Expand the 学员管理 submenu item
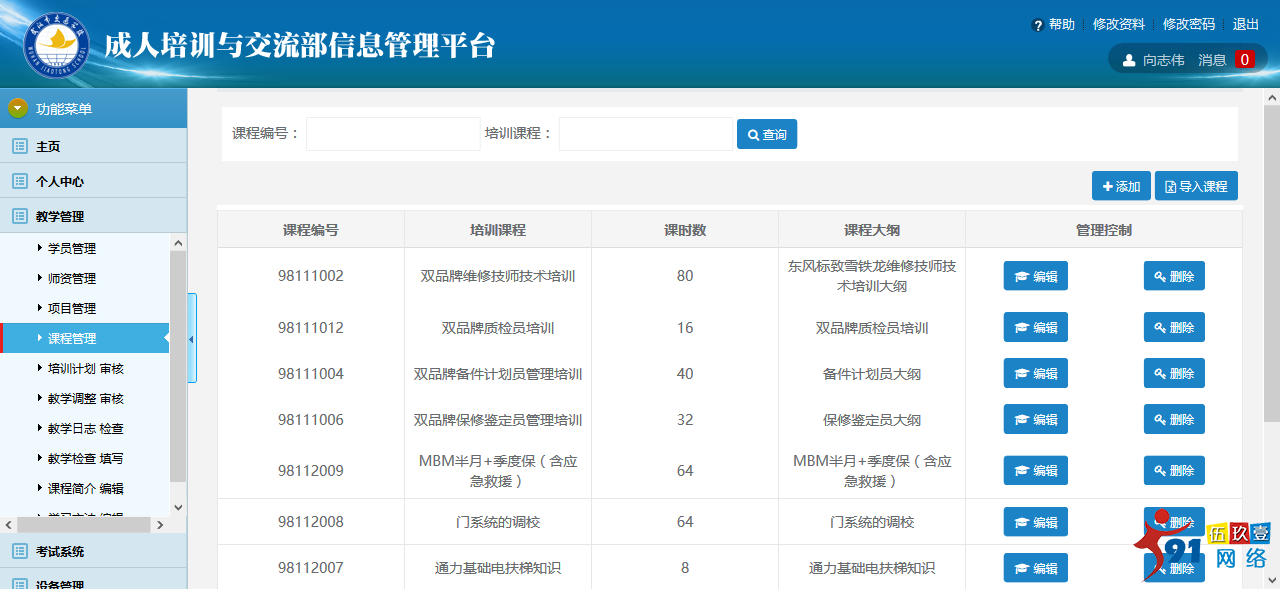This screenshot has height=589, width=1280. (x=72, y=248)
